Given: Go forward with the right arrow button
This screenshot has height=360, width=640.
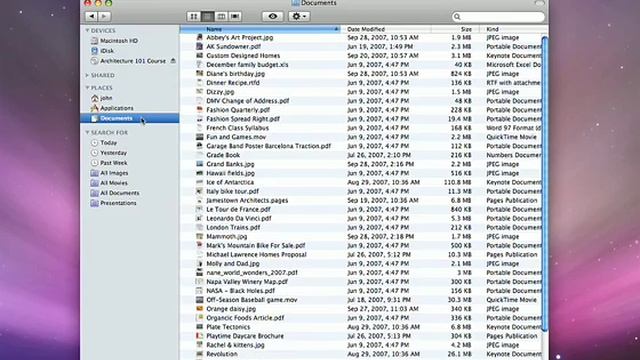Looking at the screenshot, I should [x=104, y=16].
